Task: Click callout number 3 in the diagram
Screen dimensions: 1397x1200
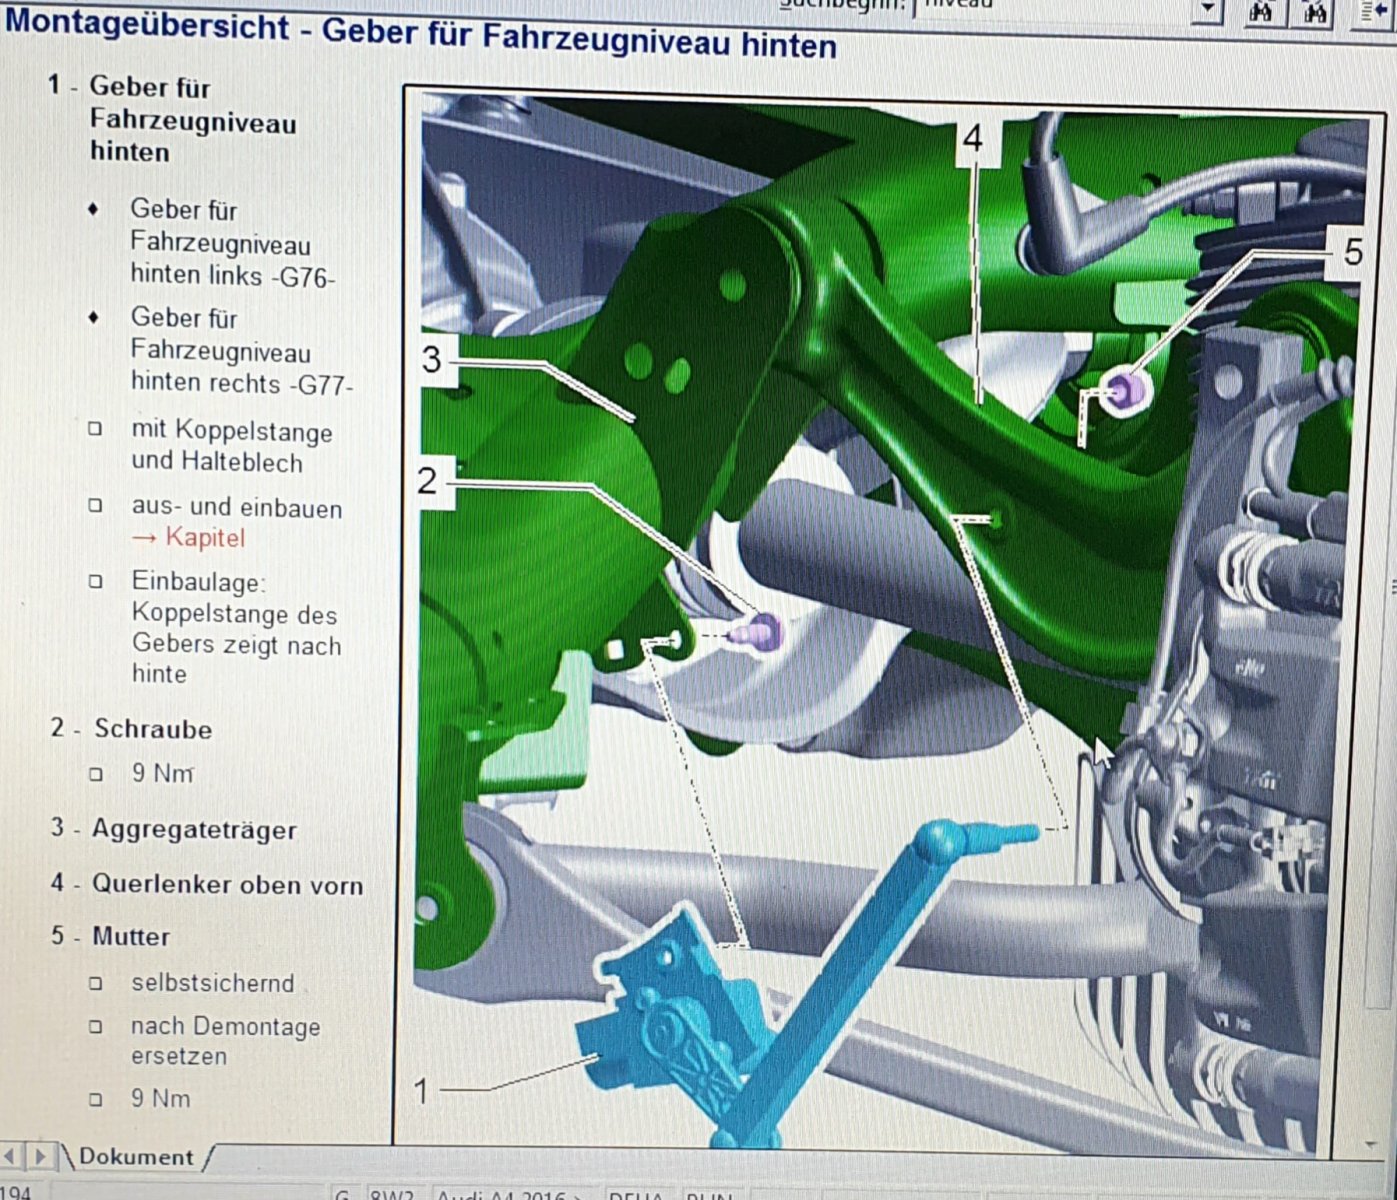Action: [x=432, y=359]
